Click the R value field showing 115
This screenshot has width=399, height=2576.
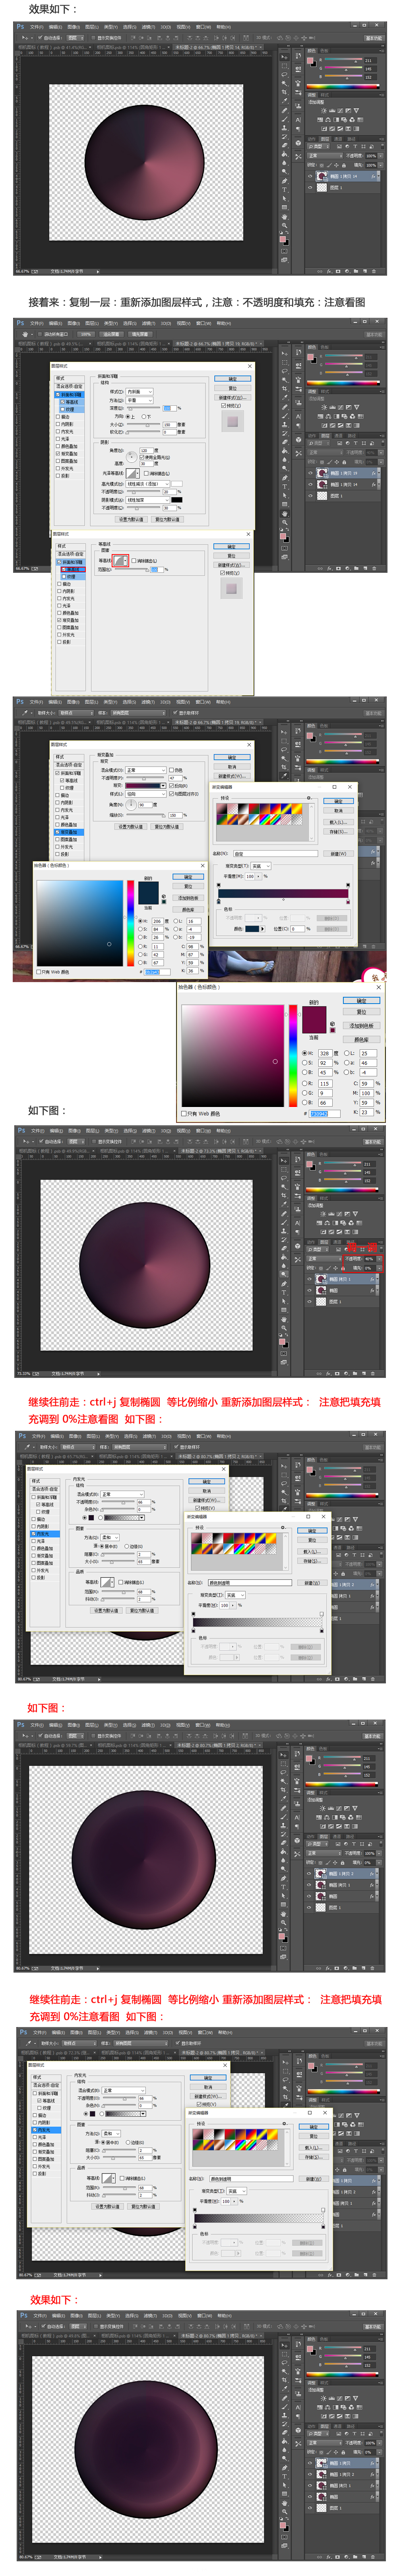(x=325, y=1083)
